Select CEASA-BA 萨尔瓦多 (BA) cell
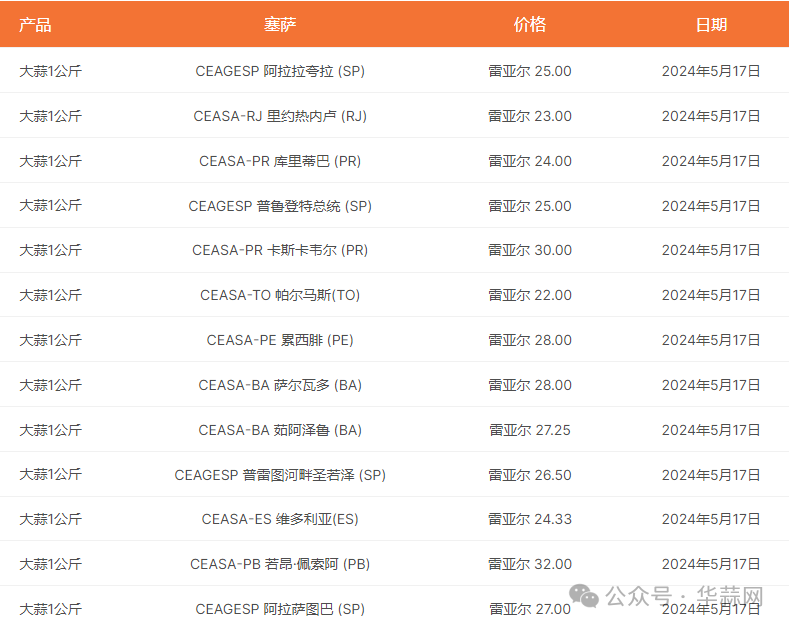The width and height of the screenshot is (789, 628). coord(280,385)
